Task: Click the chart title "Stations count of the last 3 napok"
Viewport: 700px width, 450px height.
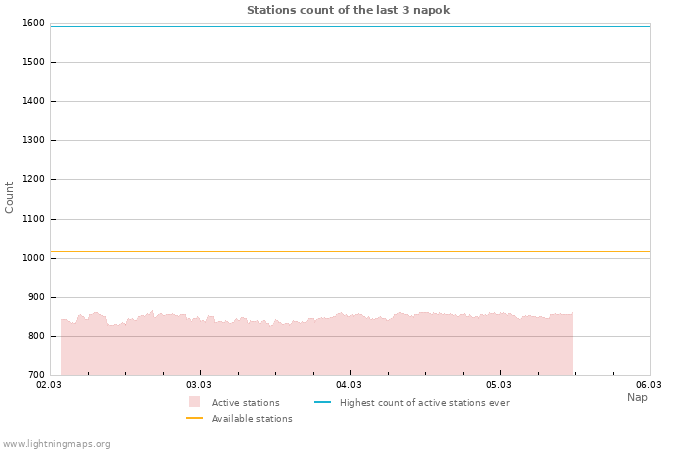Action: click(x=349, y=10)
